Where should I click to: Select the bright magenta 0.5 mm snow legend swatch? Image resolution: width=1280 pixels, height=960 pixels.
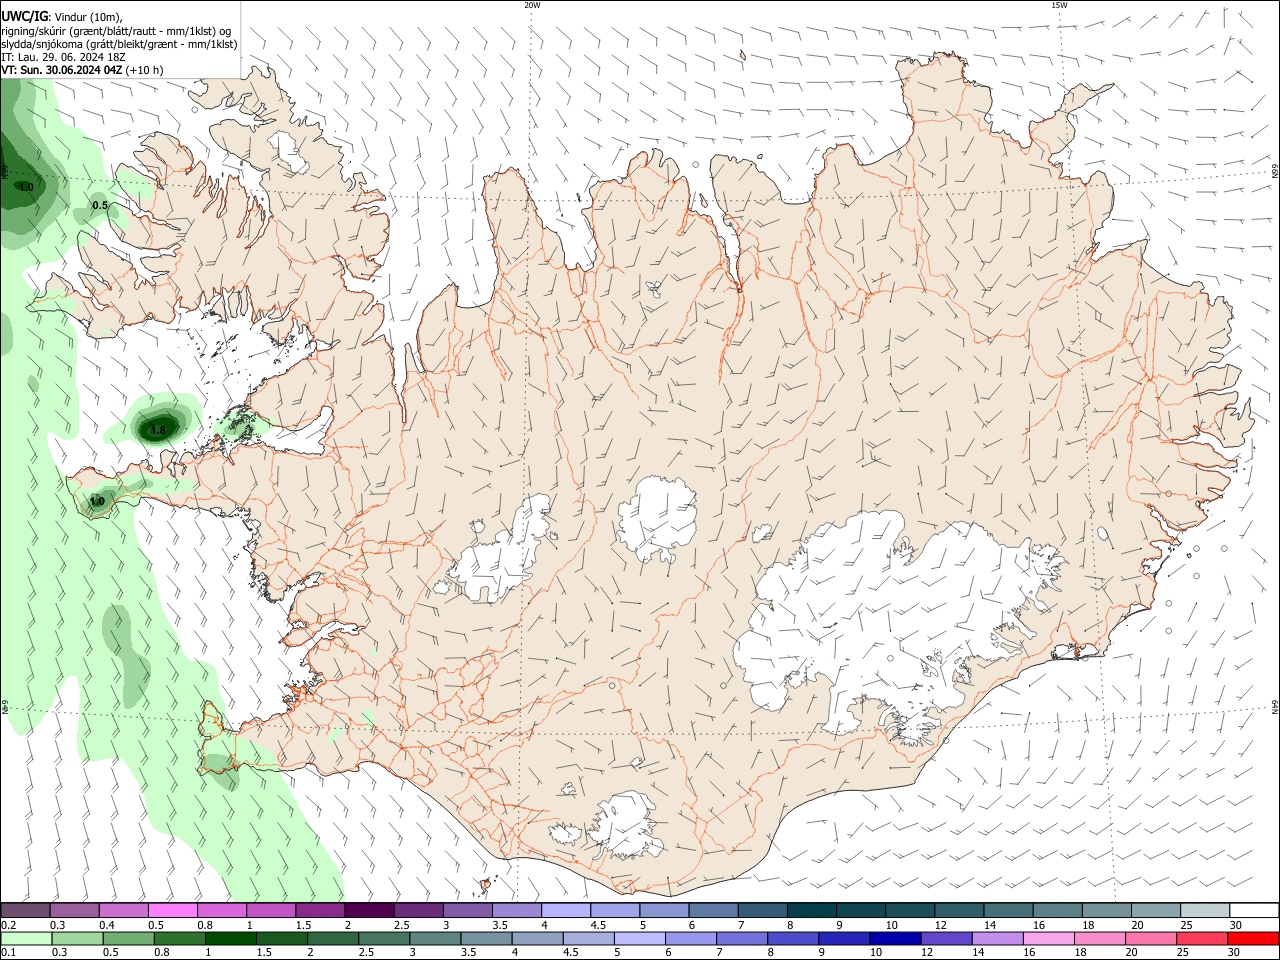[x=172, y=911]
